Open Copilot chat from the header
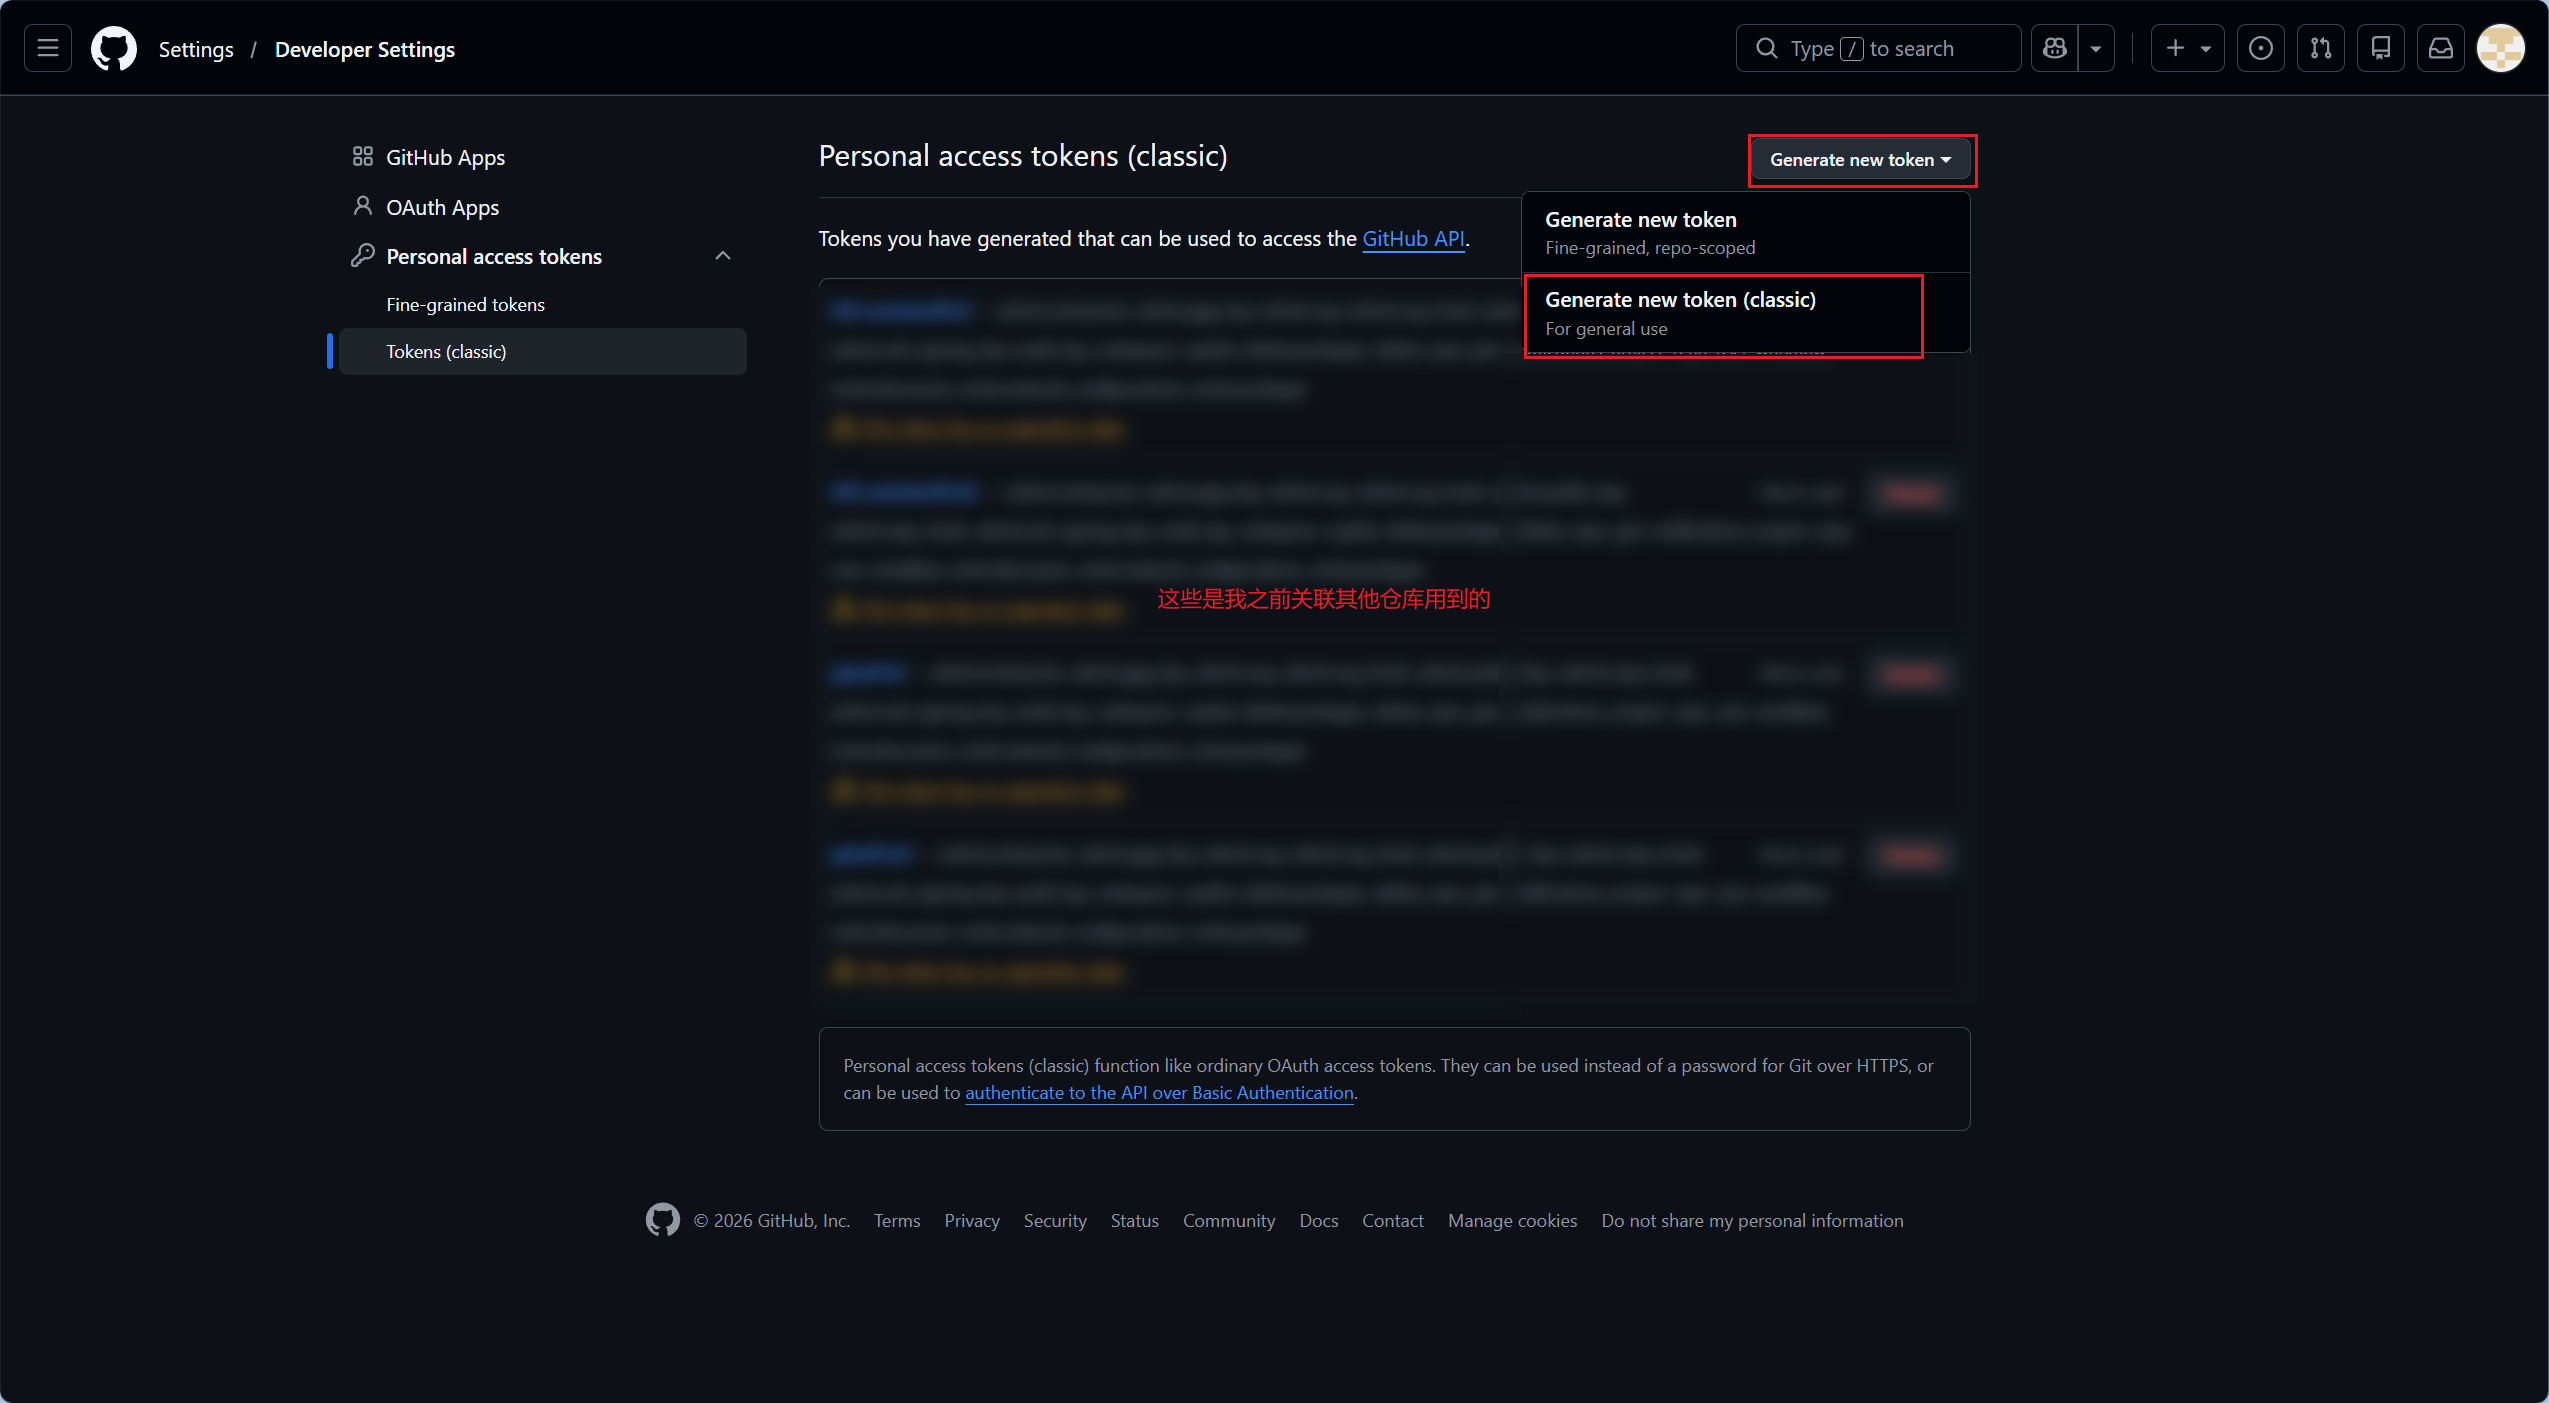The width and height of the screenshot is (2549, 1403). coord(2055,48)
